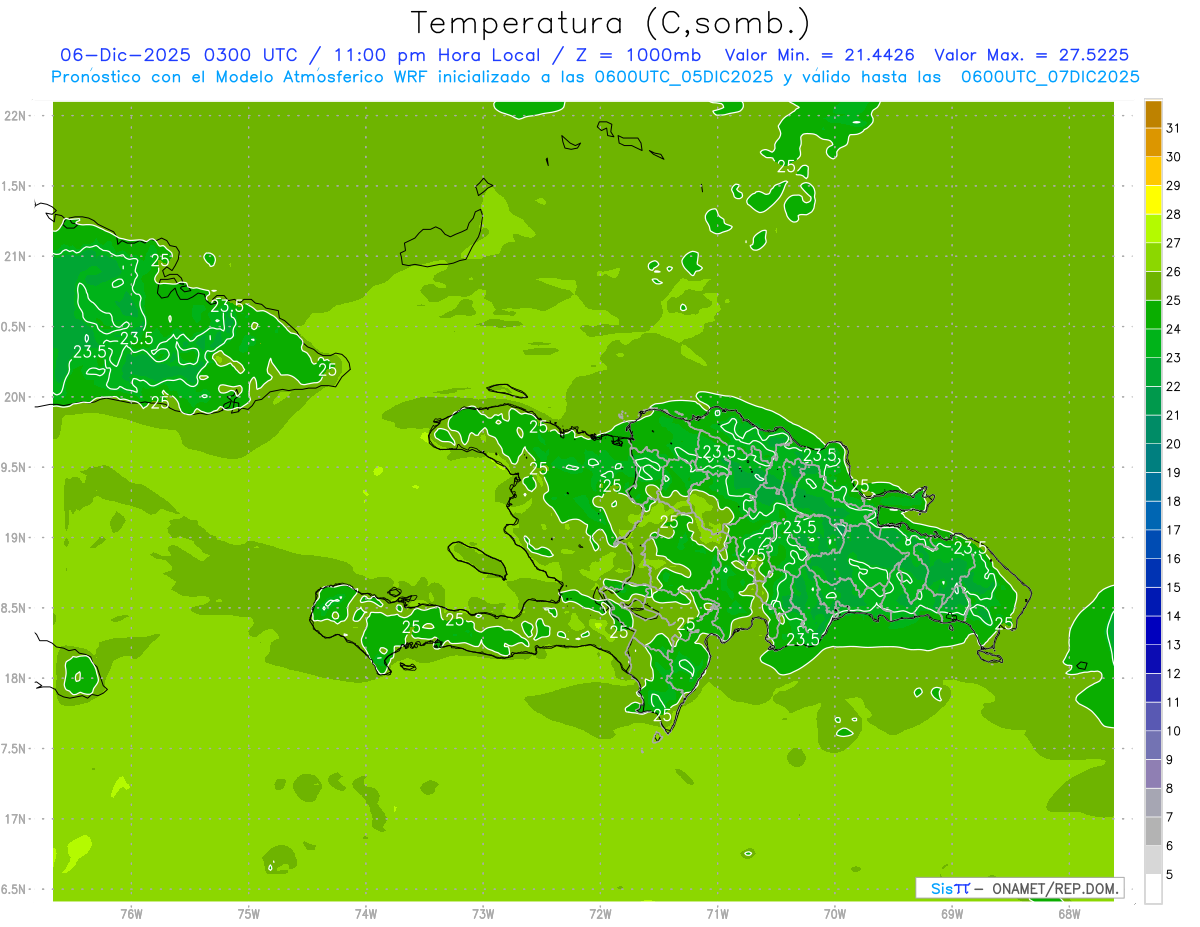Click the color scale label 22
Viewport: 1200px width, 927px height.
point(1173,387)
